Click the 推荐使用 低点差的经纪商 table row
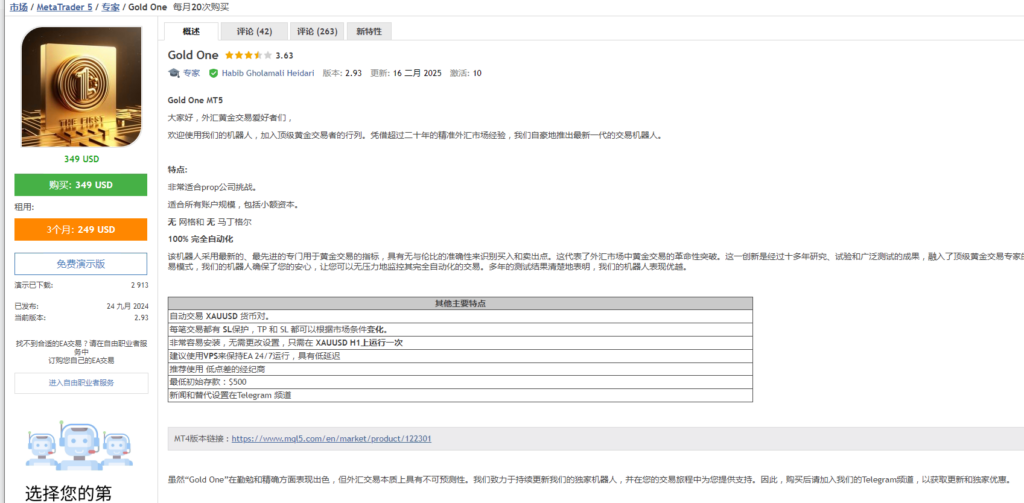 click(460, 369)
